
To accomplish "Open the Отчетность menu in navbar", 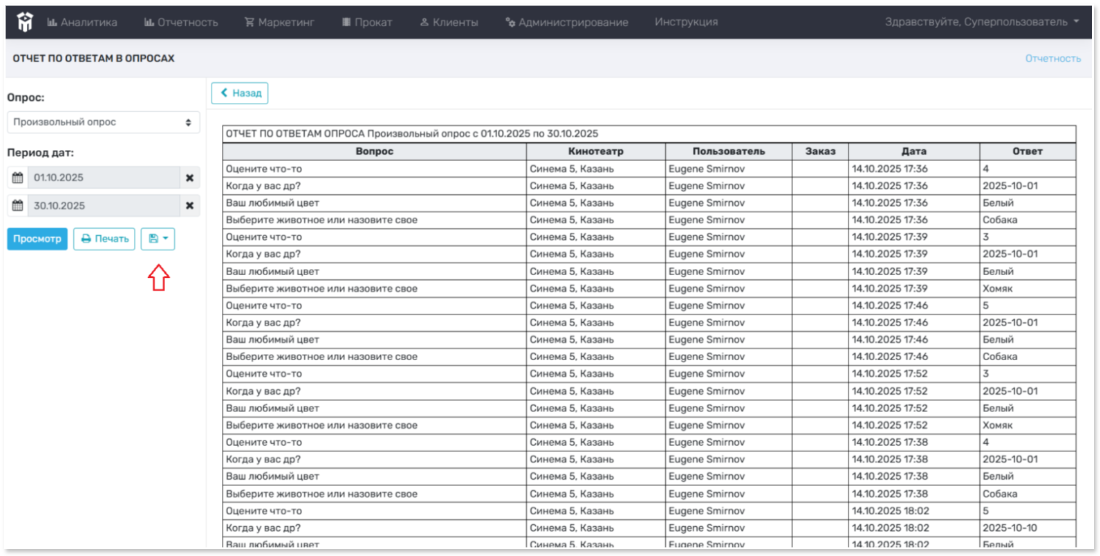I will tap(181, 22).
